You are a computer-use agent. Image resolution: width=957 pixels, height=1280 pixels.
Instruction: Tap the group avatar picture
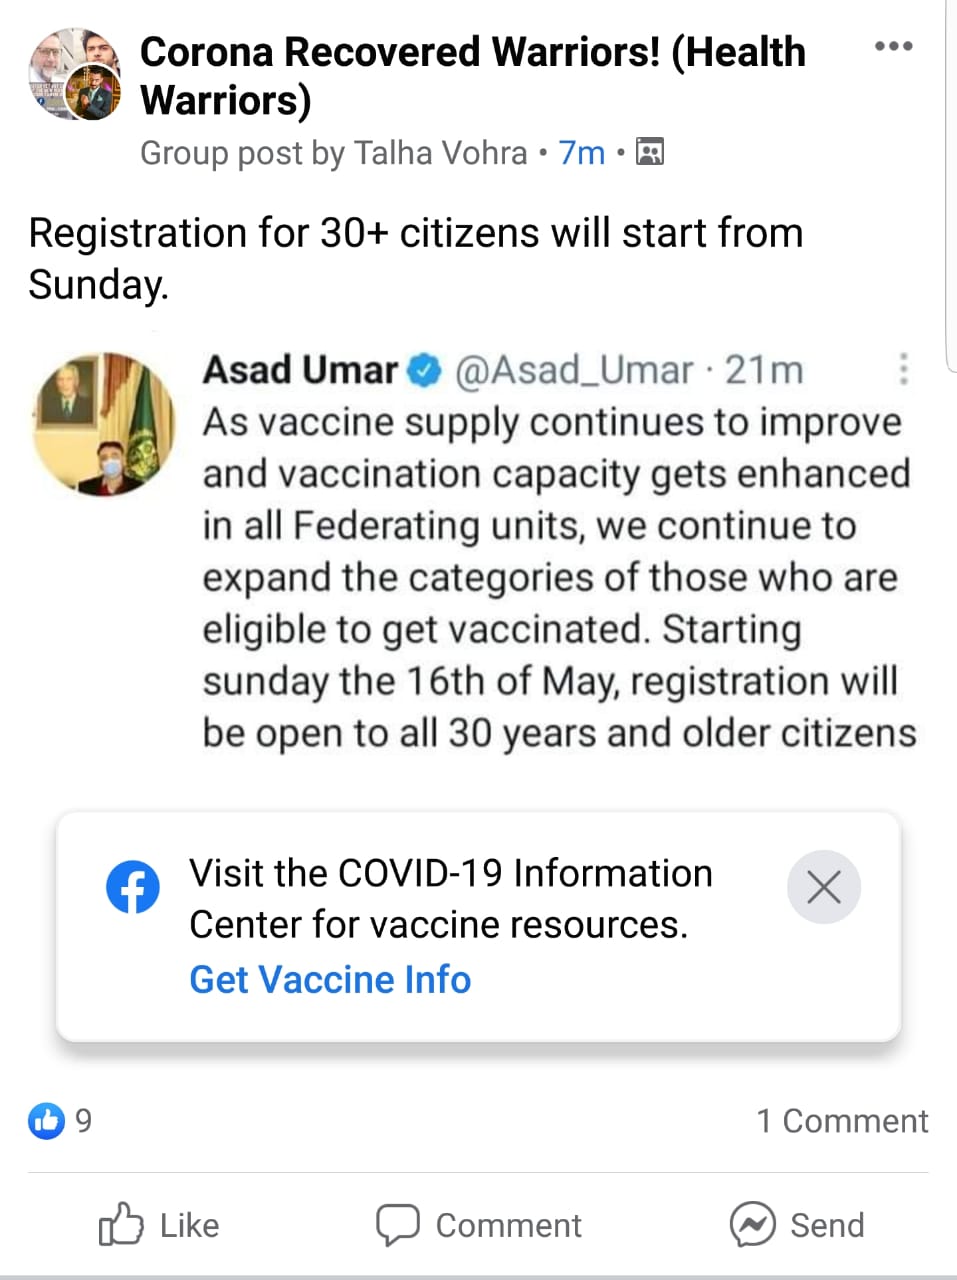click(x=74, y=75)
